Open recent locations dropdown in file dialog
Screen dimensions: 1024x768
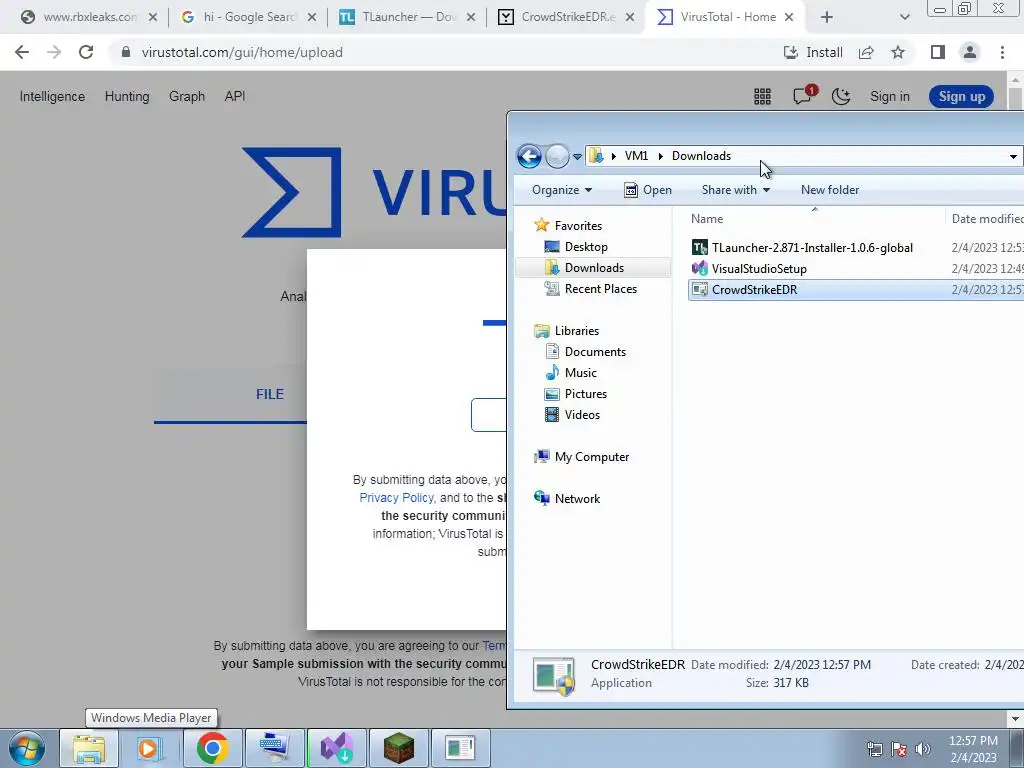[x=577, y=157]
